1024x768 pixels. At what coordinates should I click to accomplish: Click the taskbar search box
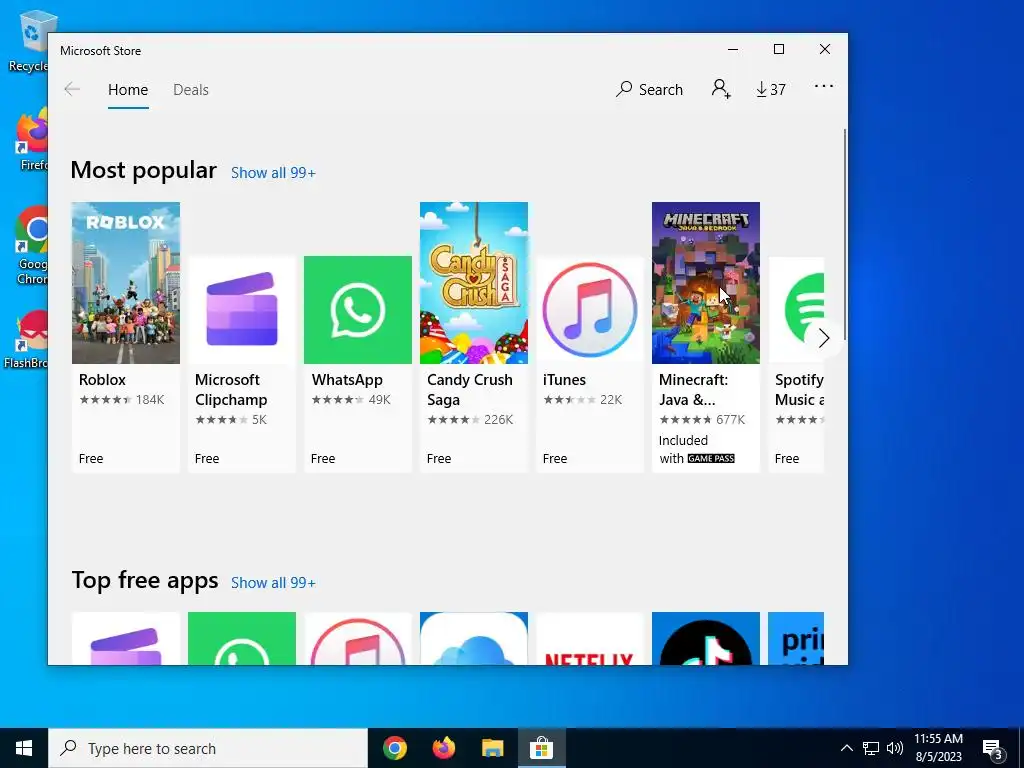[x=208, y=748]
